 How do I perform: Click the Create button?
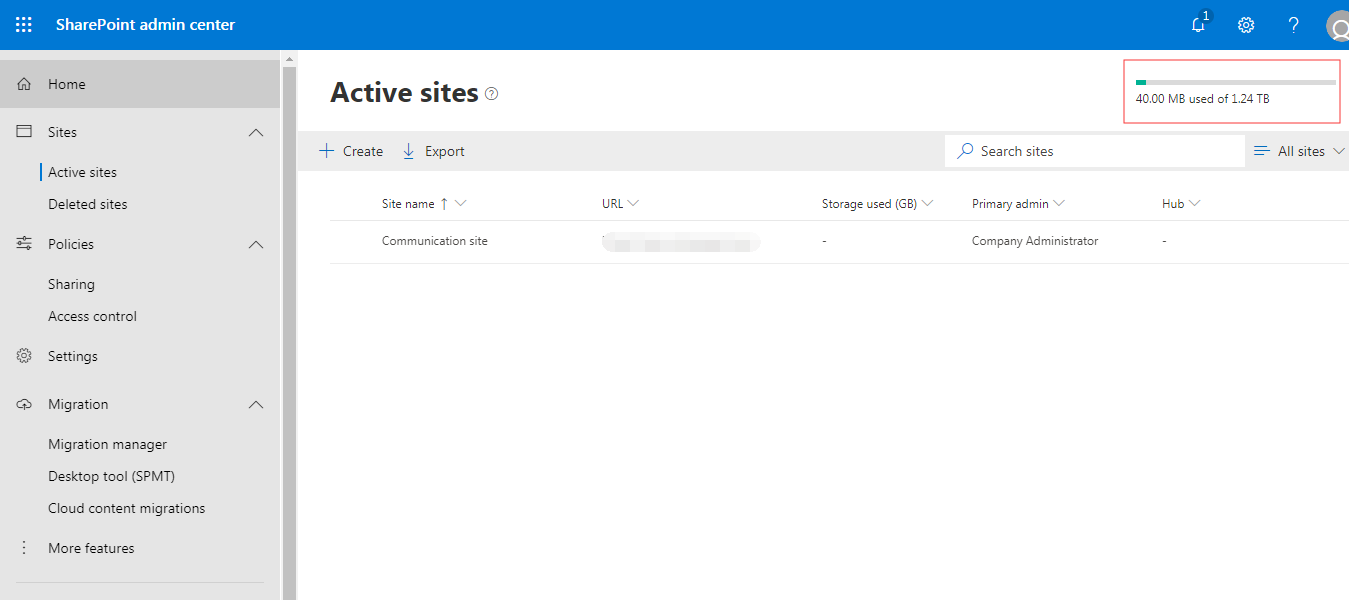pyautogui.click(x=351, y=151)
